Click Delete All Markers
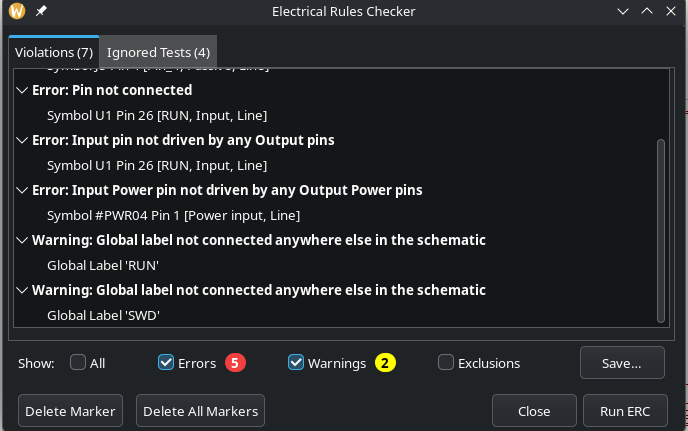This screenshot has height=431, width=688. (x=201, y=411)
